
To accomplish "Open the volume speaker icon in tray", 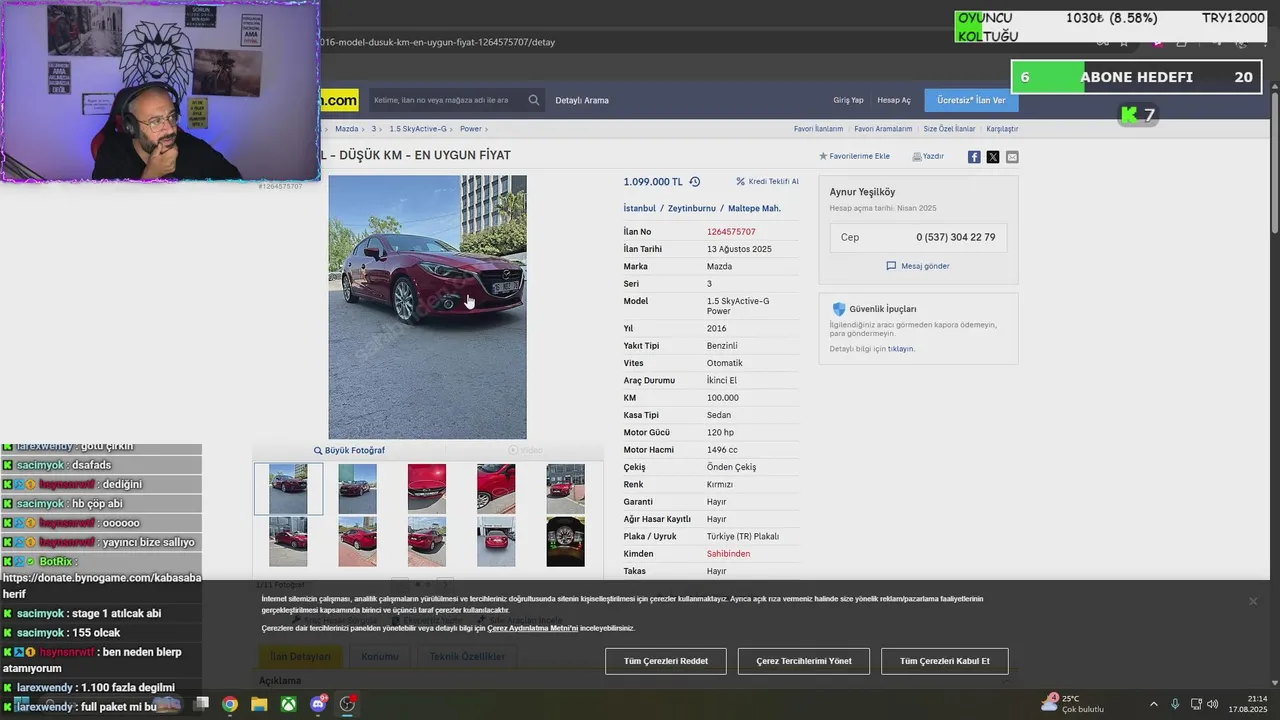I will (1212, 704).
